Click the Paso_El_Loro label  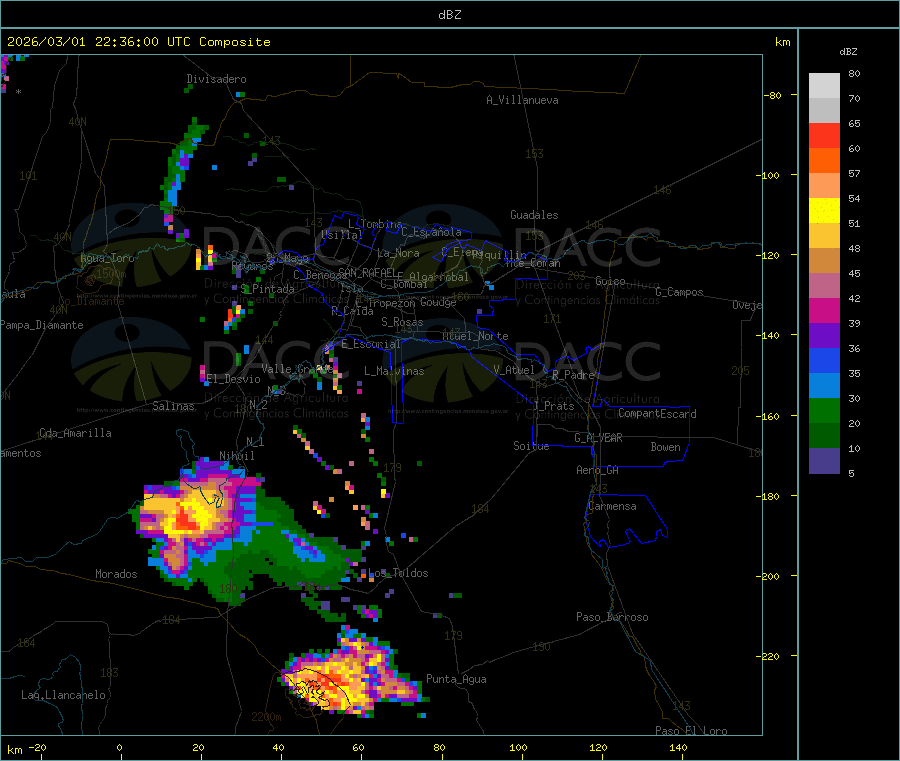click(x=691, y=731)
